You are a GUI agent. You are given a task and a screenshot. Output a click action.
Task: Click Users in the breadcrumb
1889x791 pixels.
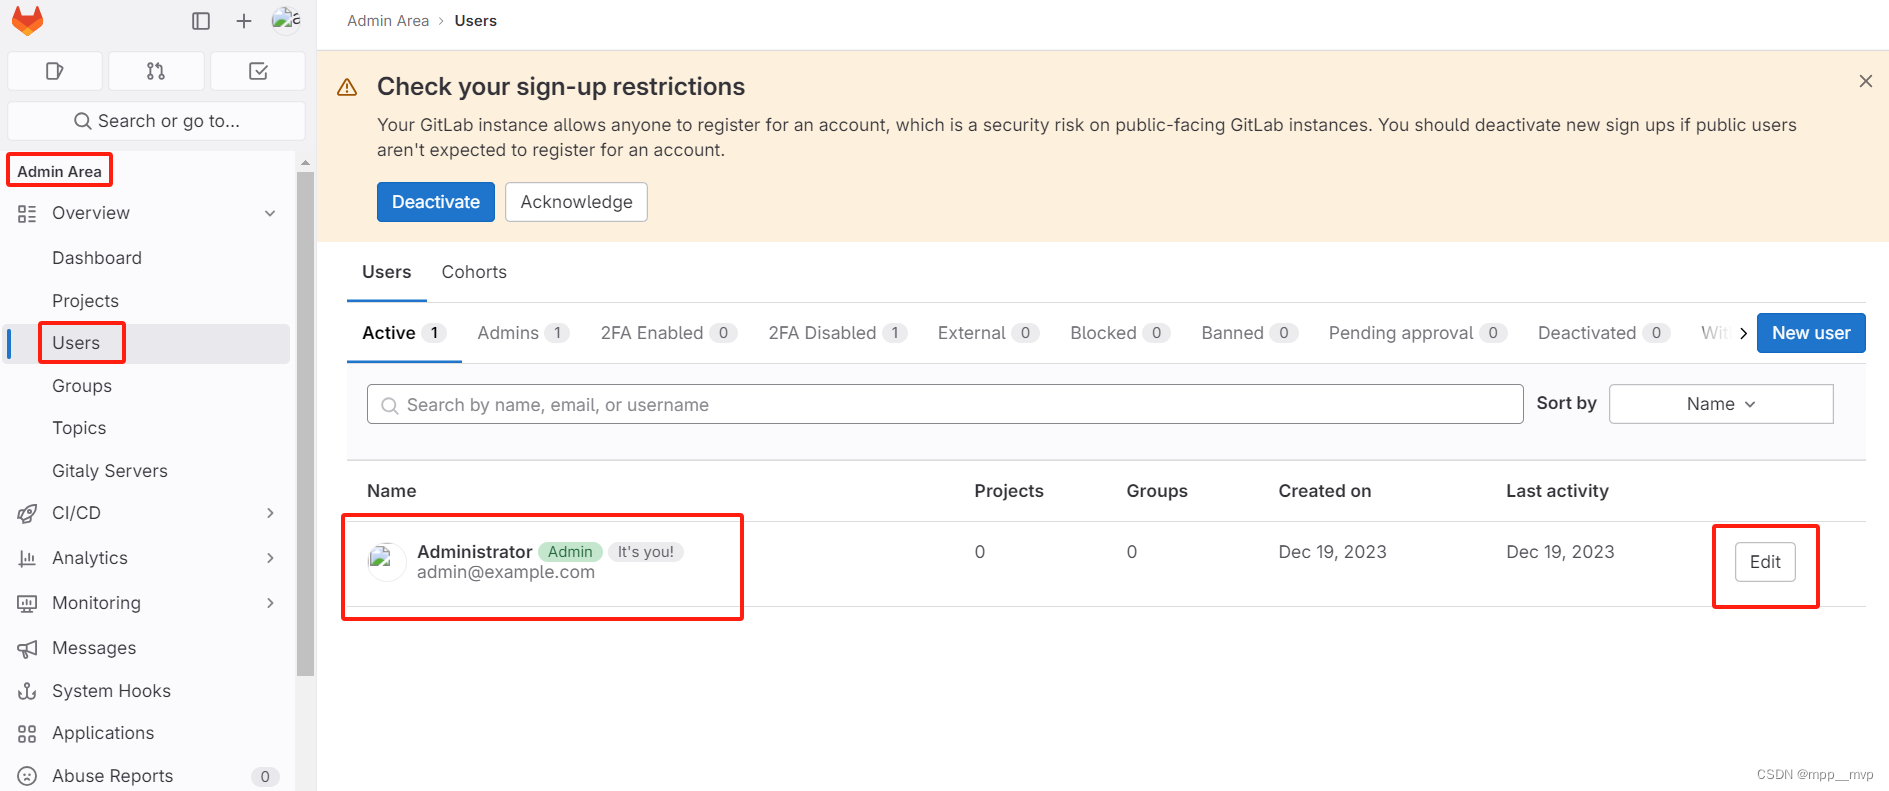(x=475, y=21)
